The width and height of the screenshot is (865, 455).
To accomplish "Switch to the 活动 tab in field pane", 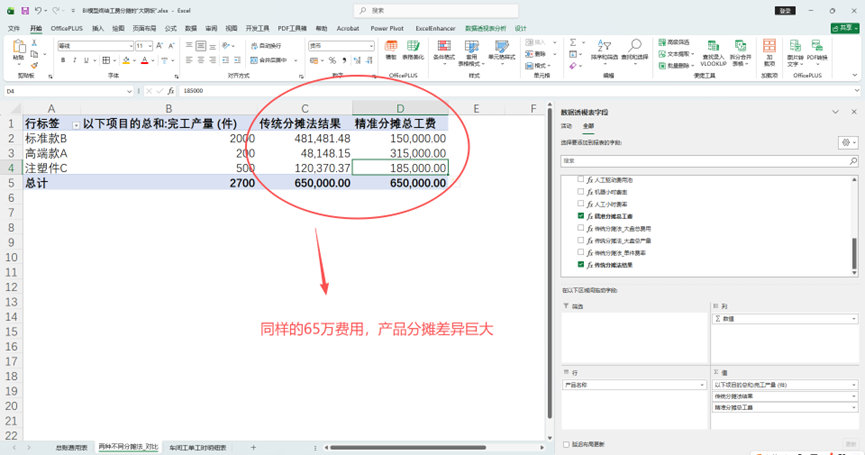I will coord(567,126).
